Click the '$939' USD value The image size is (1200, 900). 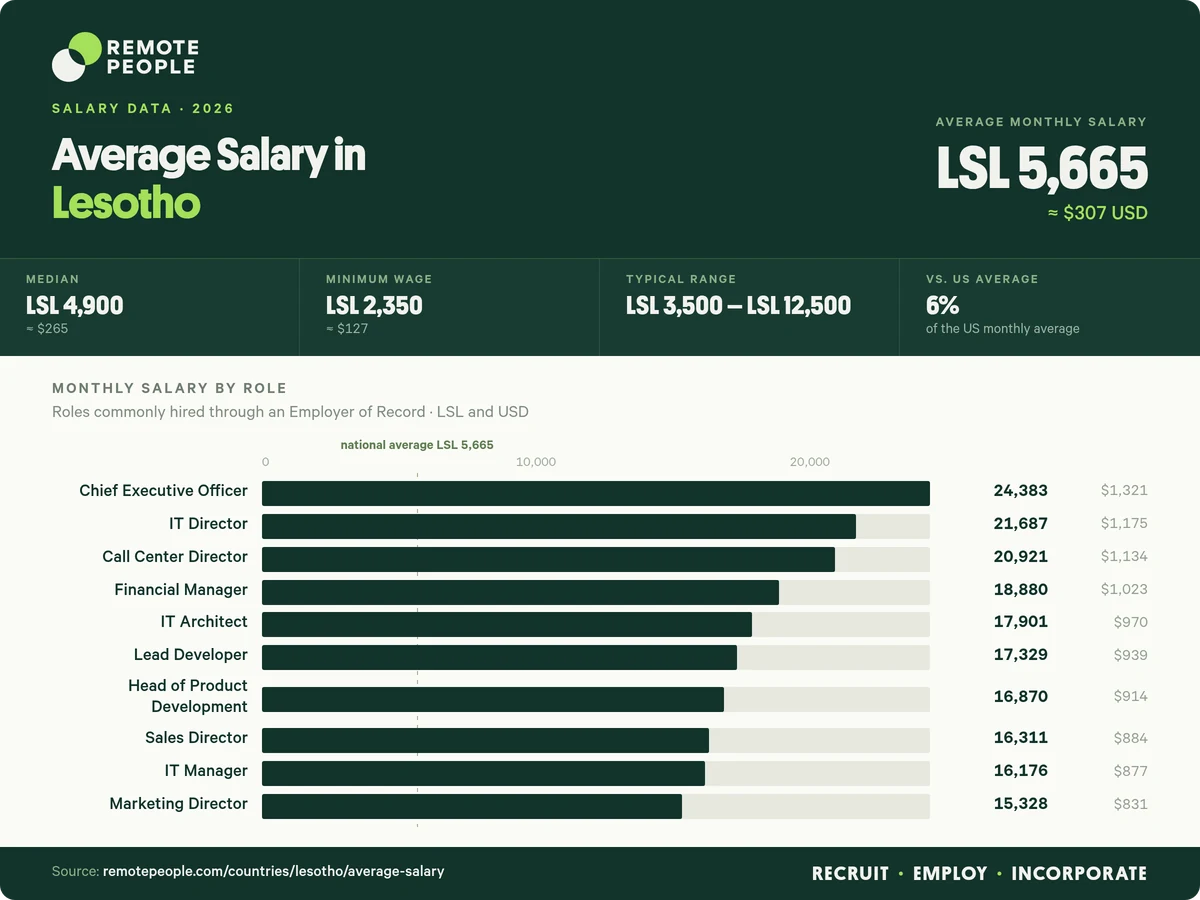(1130, 655)
